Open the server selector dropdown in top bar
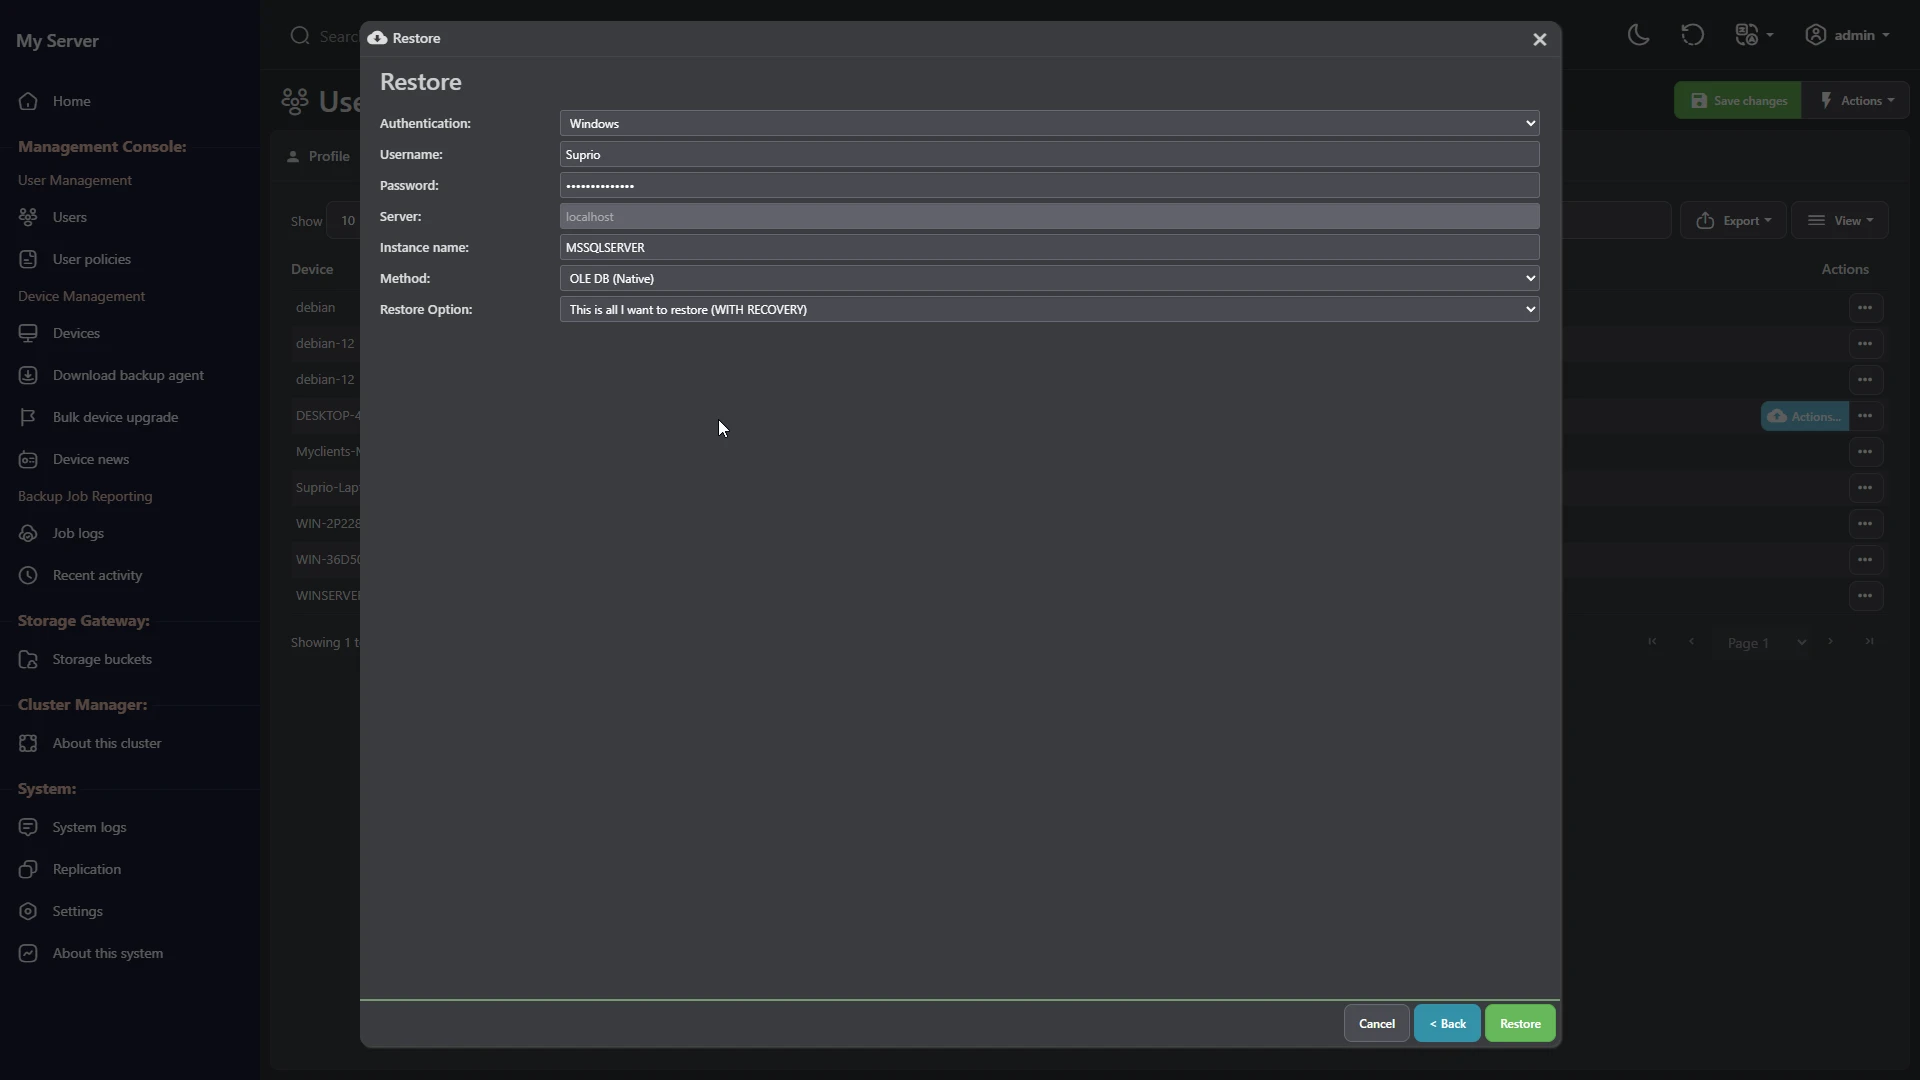Image resolution: width=1920 pixels, height=1080 pixels. coord(1754,35)
